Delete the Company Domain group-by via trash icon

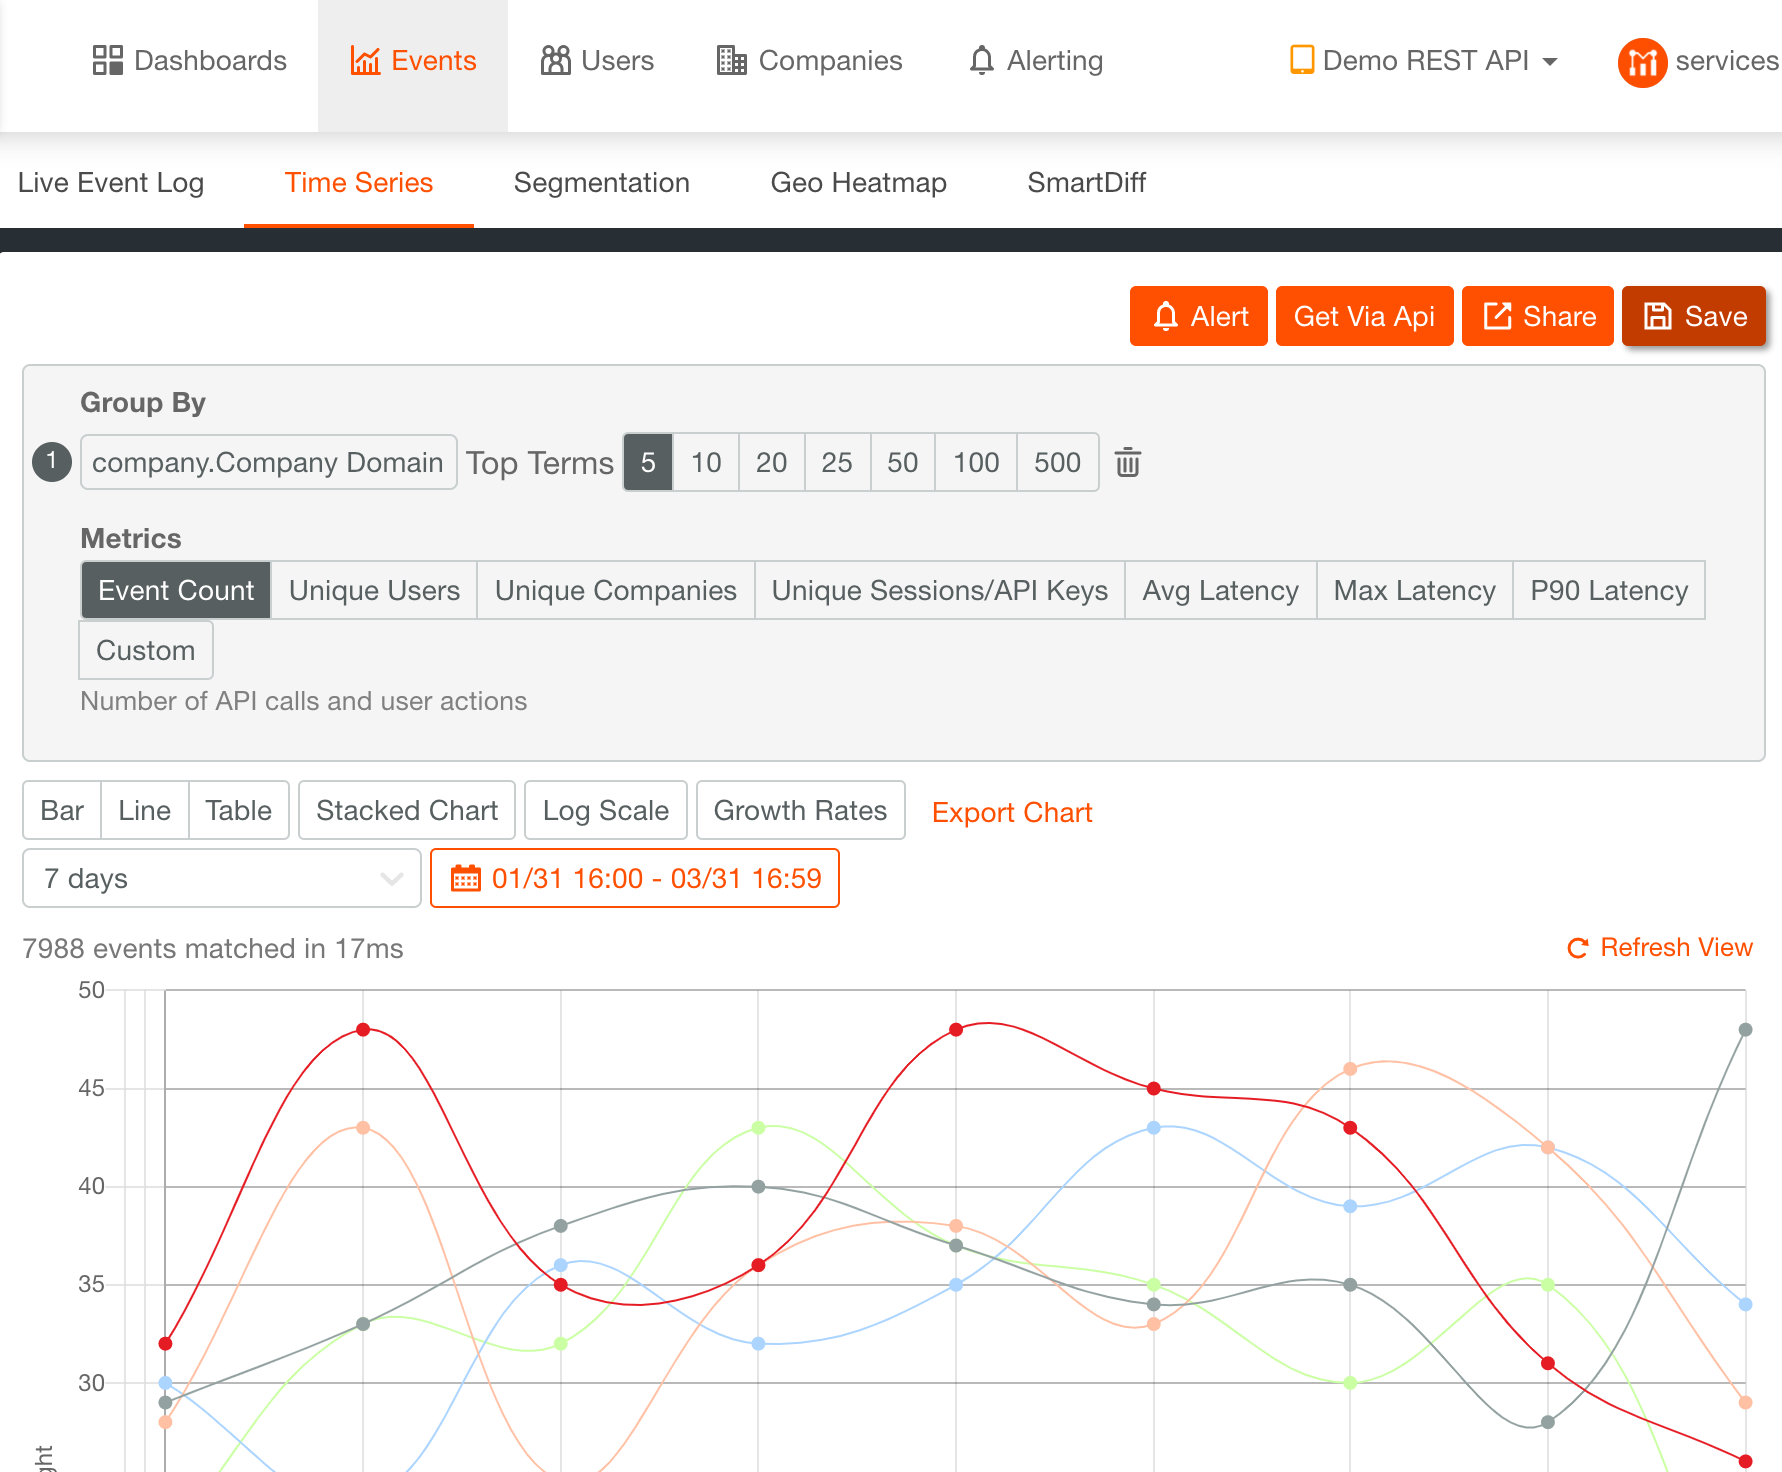(x=1127, y=462)
